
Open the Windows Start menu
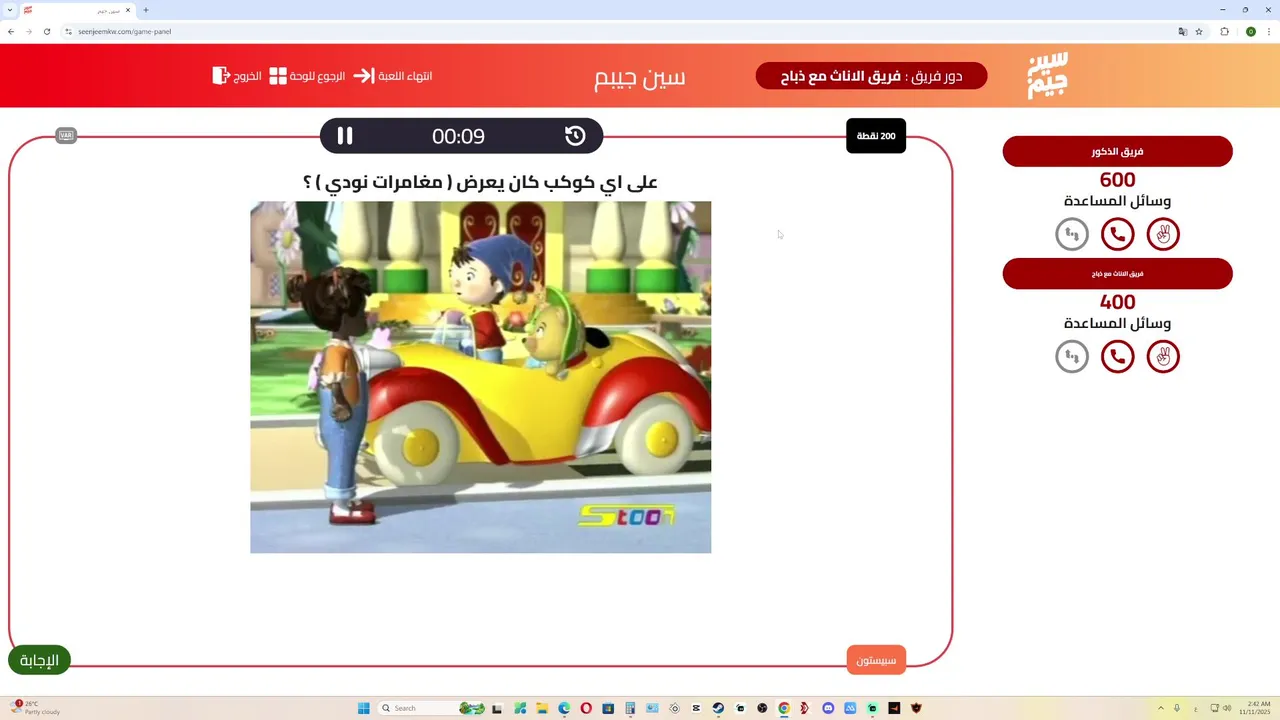coord(364,708)
